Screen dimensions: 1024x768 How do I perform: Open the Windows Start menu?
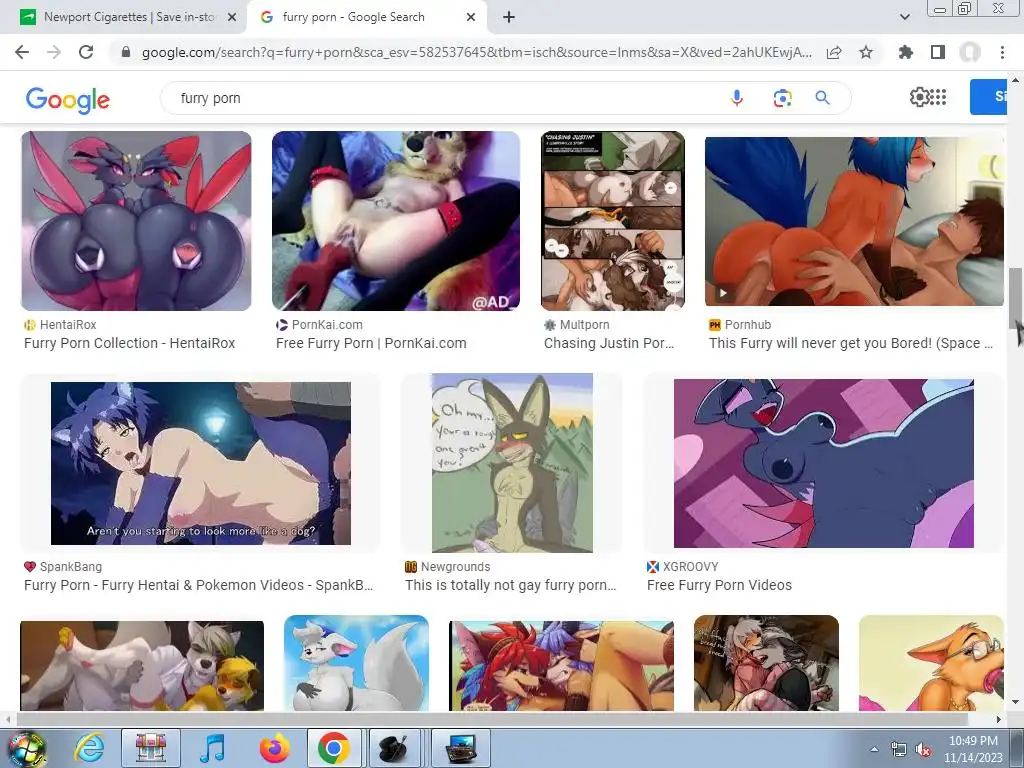[25, 748]
